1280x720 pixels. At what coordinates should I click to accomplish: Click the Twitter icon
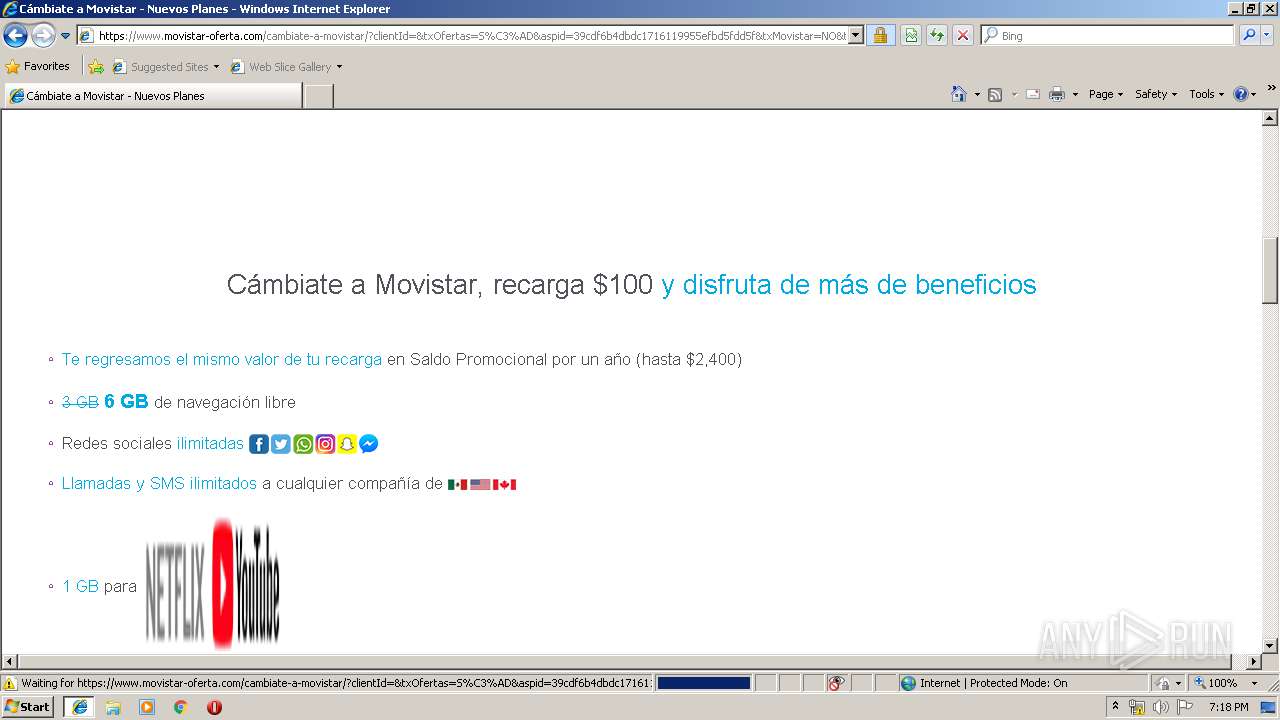(281, 444)
